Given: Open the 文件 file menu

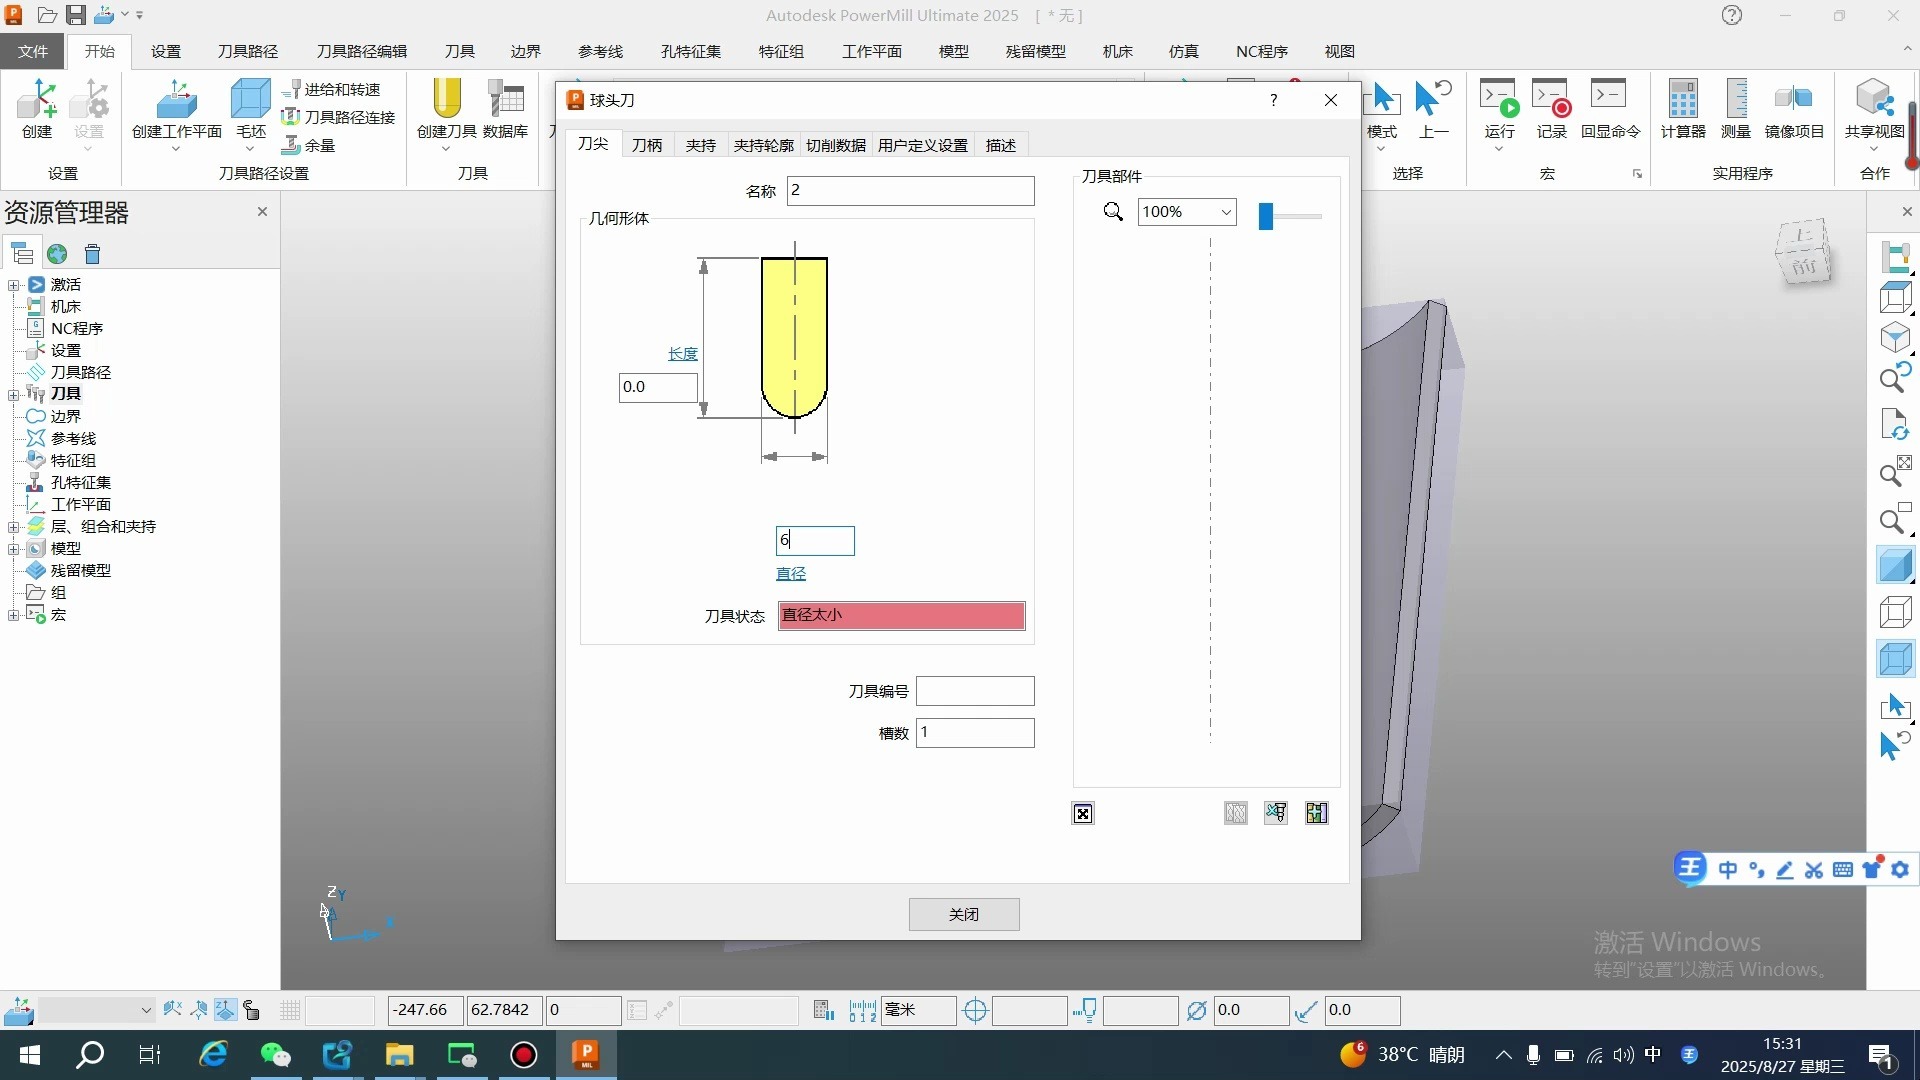Looking at the screenshot, I should [33, 51].
